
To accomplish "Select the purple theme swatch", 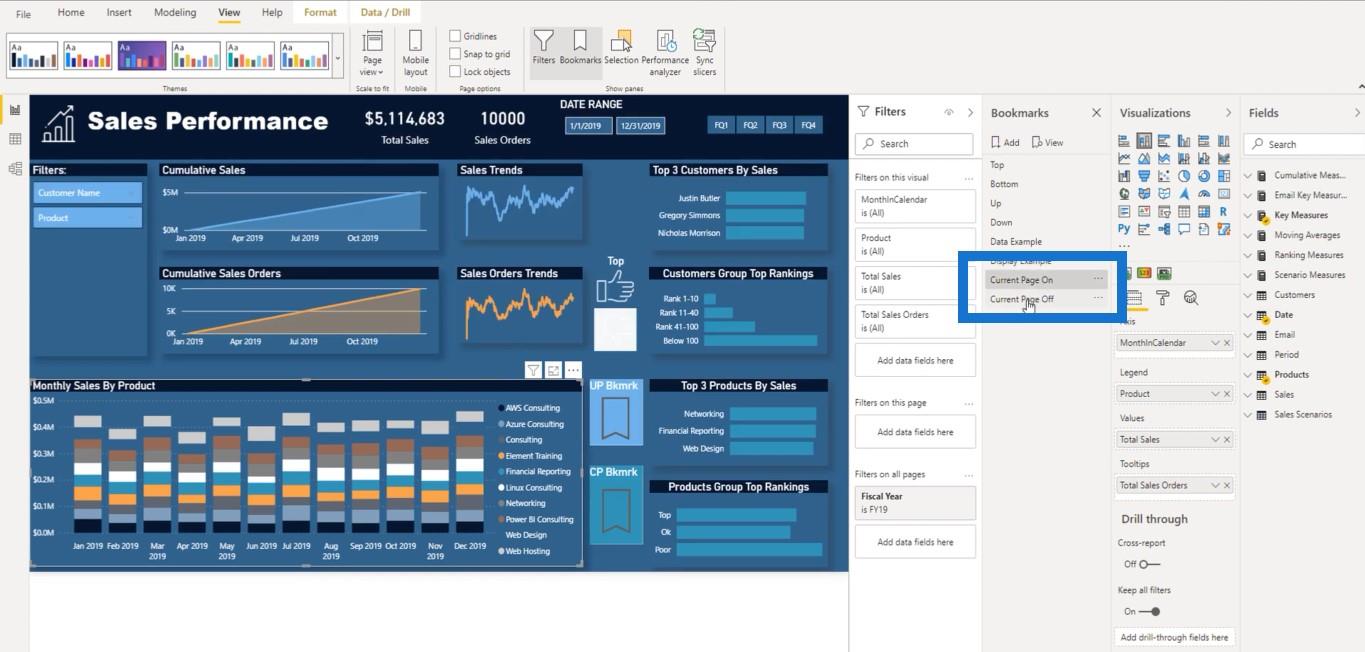I will coord(141,55).
